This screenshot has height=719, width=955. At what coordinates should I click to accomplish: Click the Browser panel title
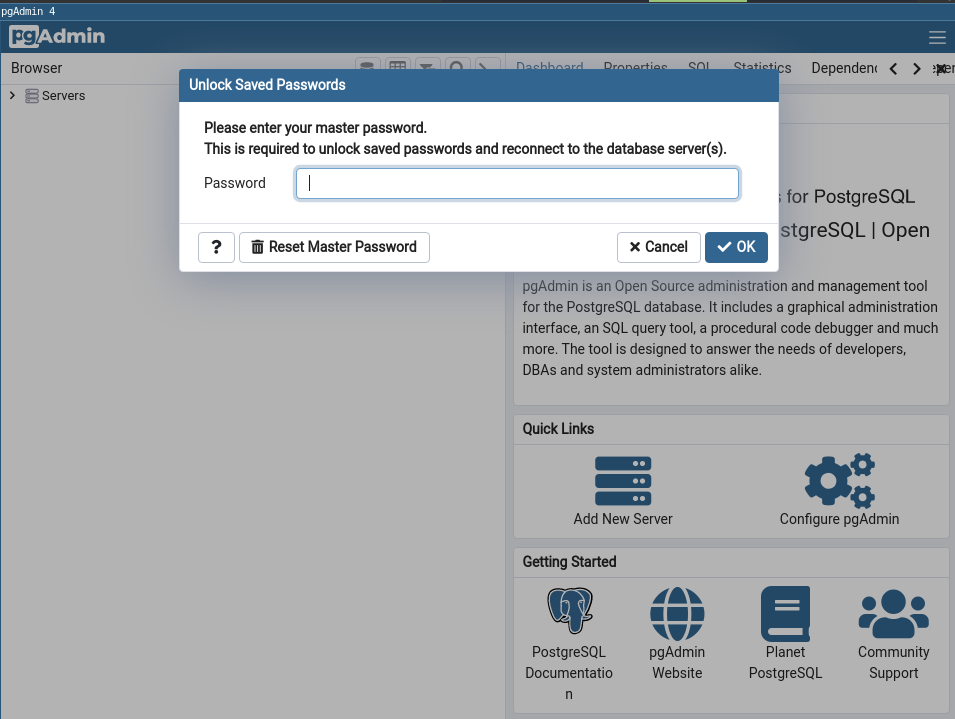(x=37, y=68)
